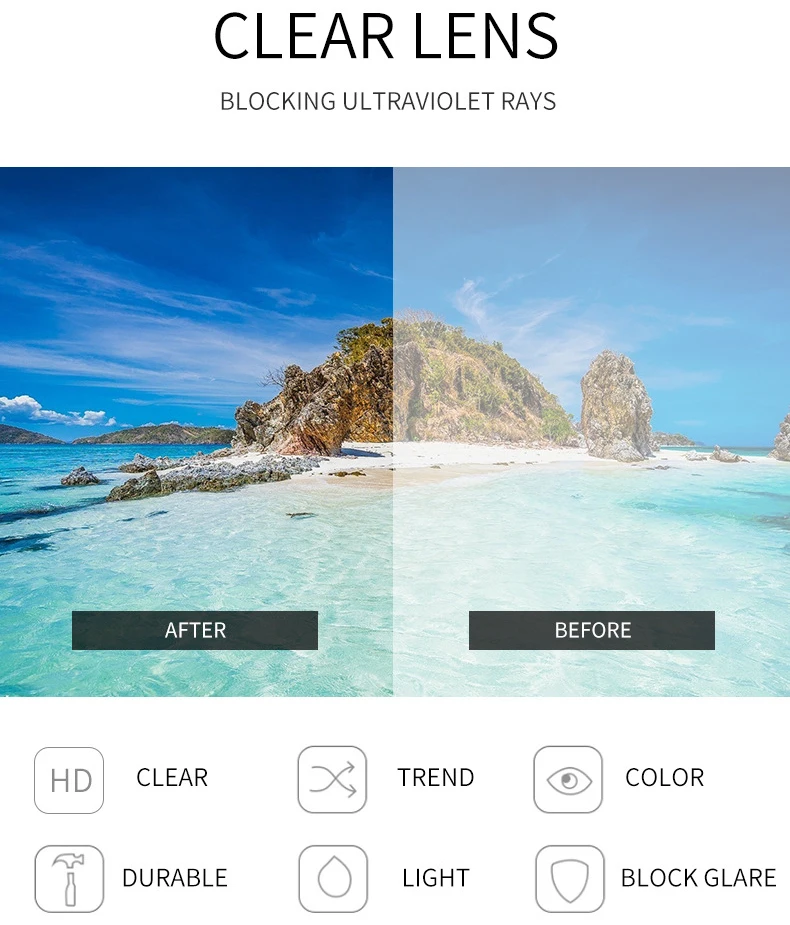Click the TREND feature label
This screenshot has height=925, width=790.
tap(436, 778)
